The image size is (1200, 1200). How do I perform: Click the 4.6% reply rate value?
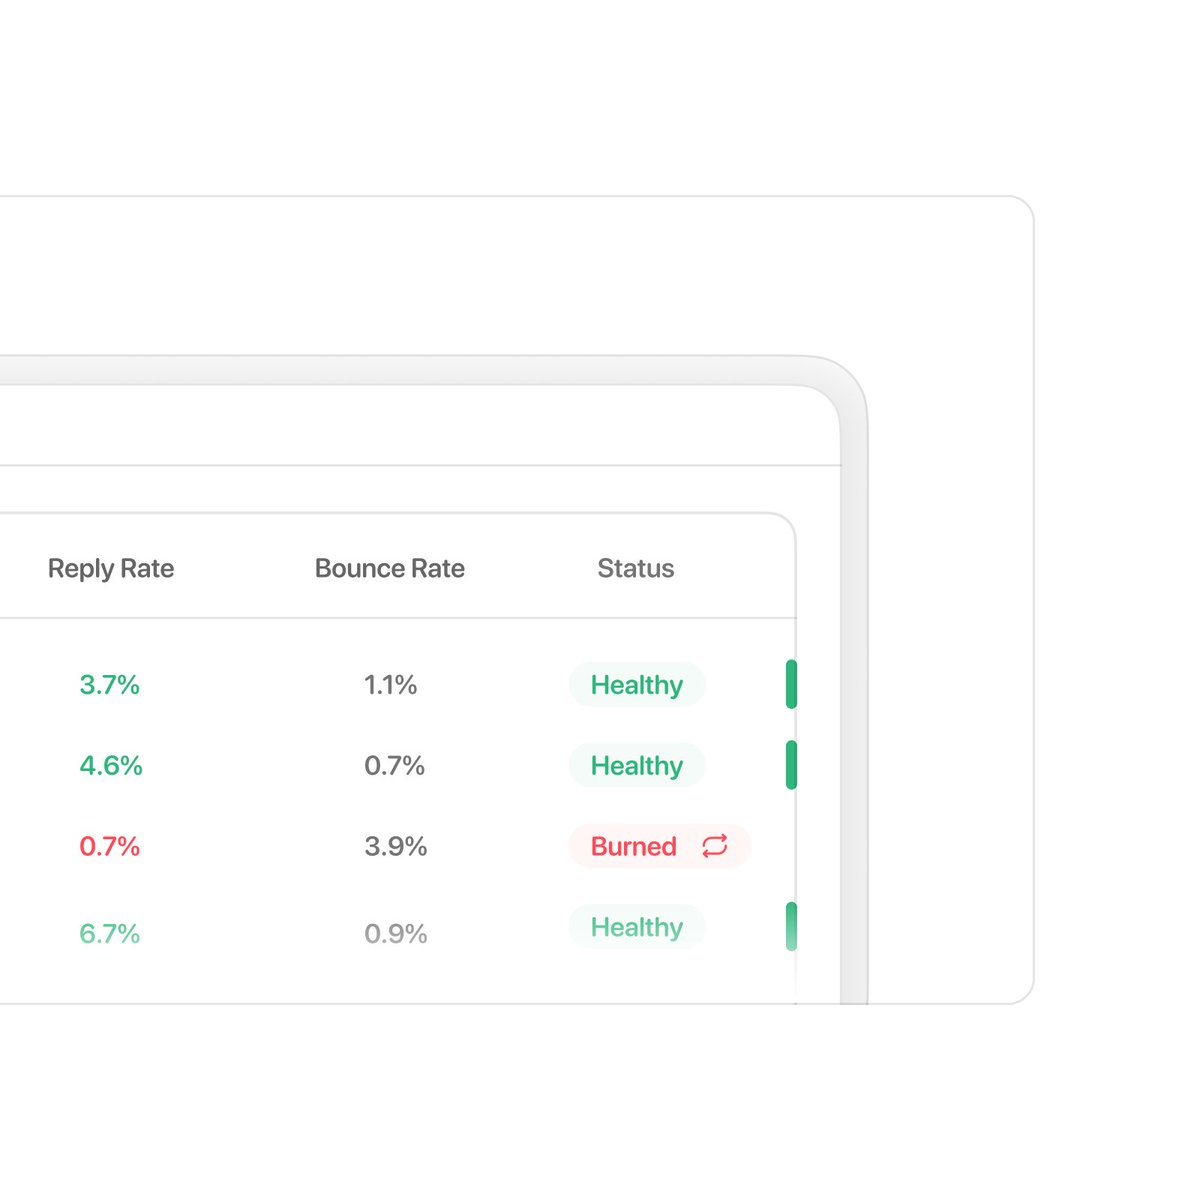111,766
